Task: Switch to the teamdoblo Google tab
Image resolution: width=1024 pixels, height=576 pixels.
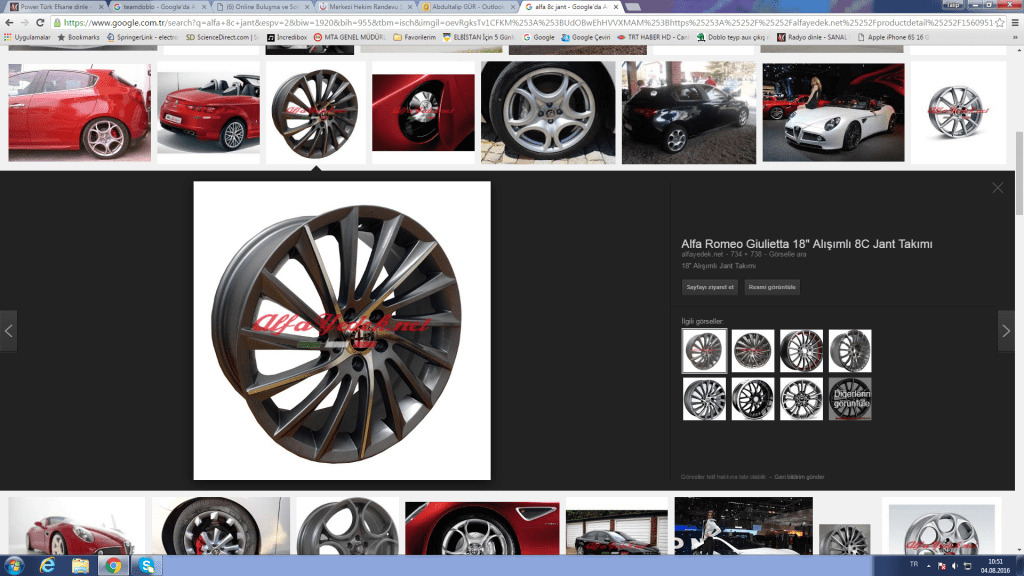Action: [x=159, y=7]
